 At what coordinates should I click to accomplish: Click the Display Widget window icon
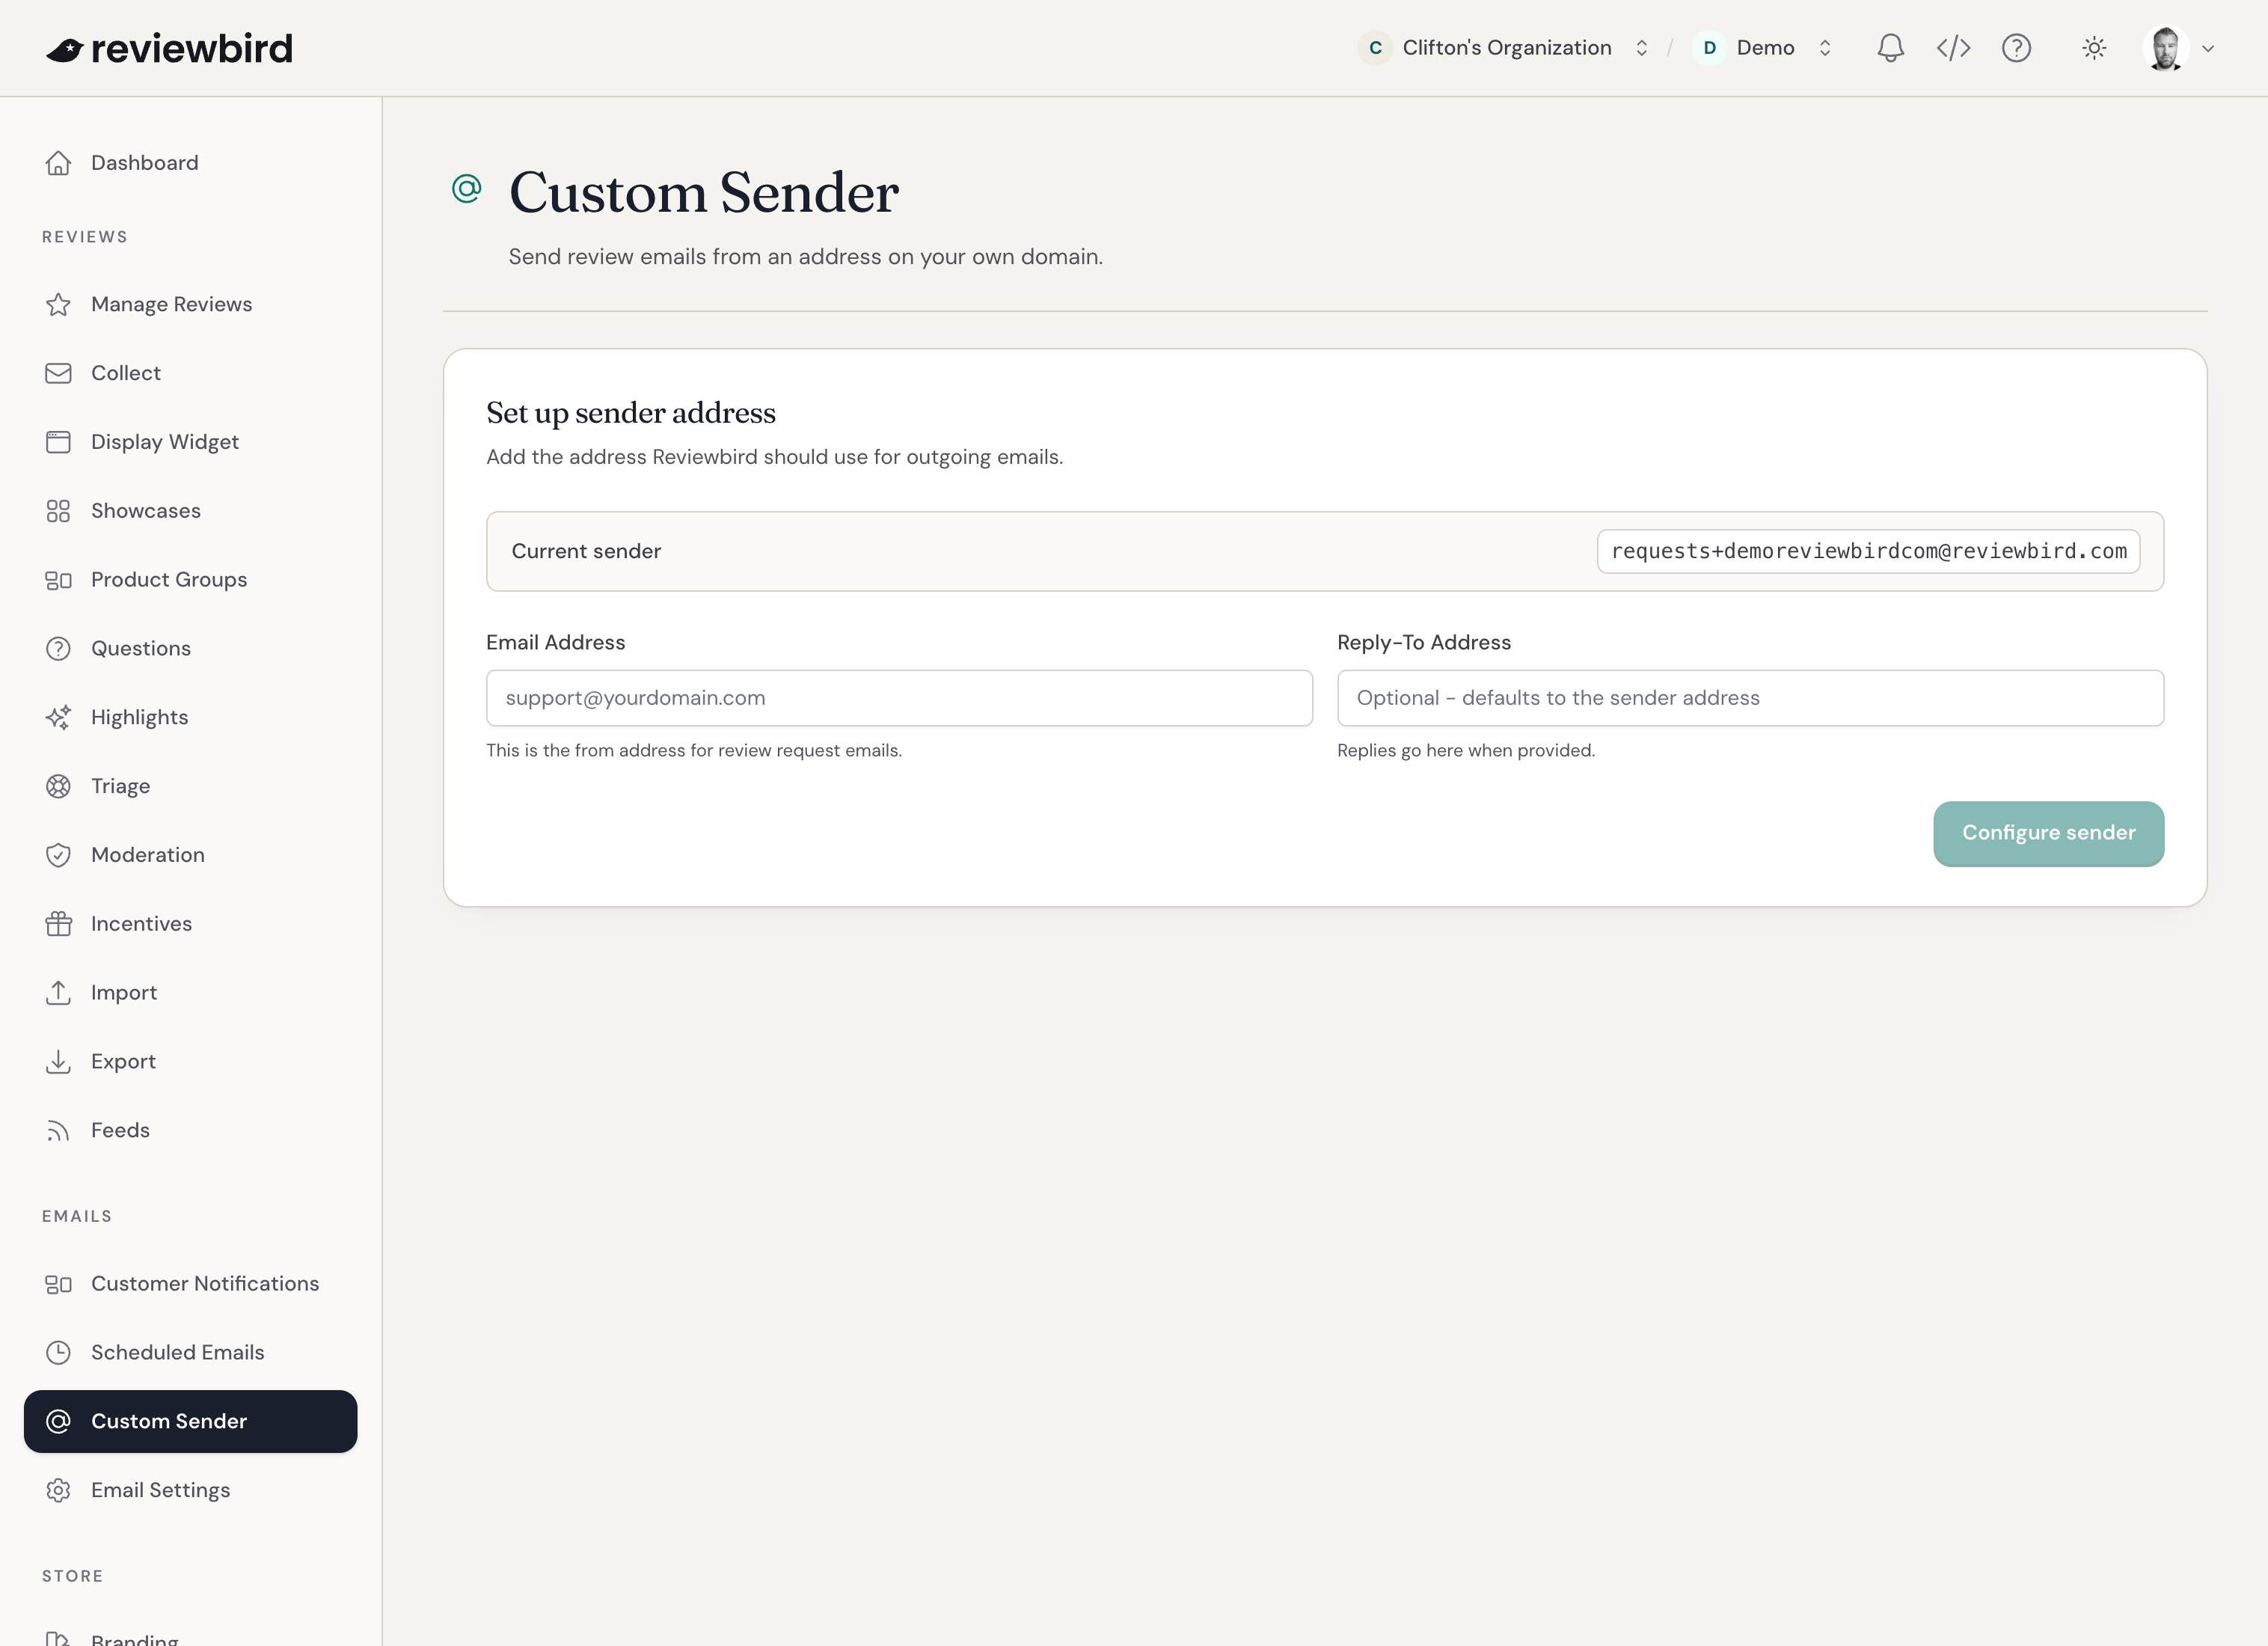pos(58,442)
